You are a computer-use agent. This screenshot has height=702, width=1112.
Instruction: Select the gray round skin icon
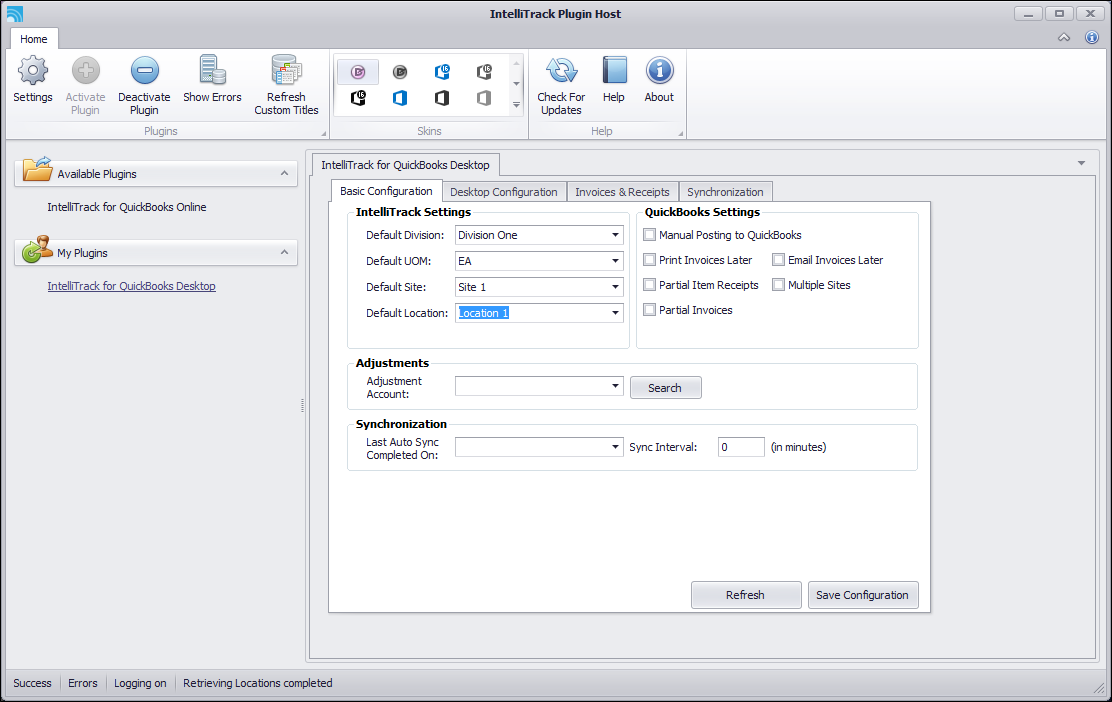(x=400, y=72)
